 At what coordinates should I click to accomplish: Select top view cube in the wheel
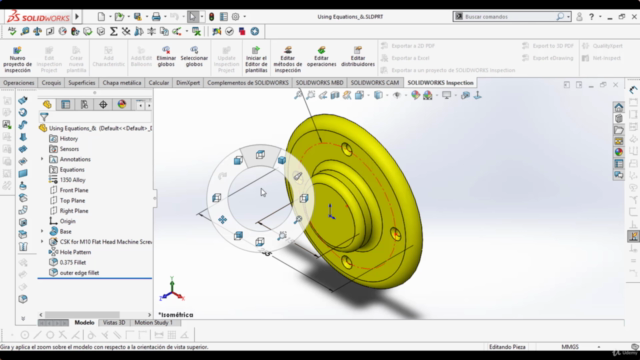[260, 155]
